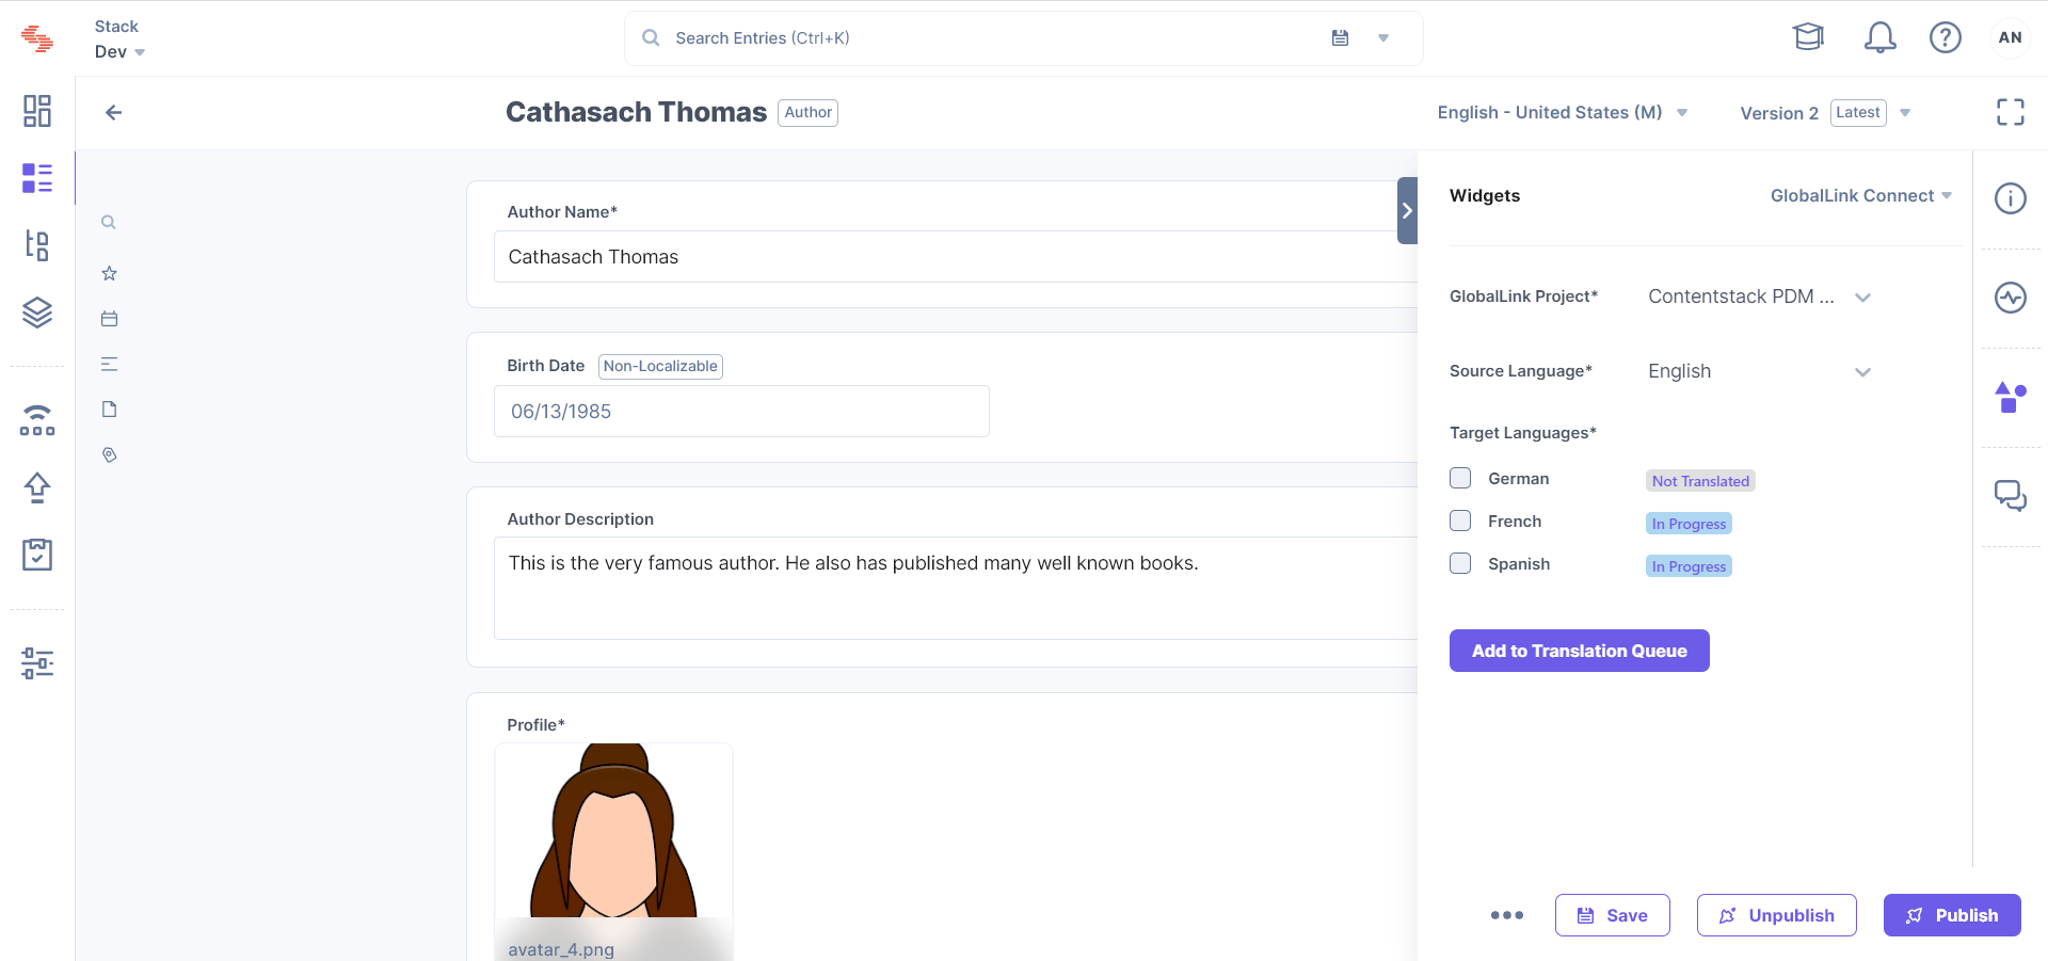This screenshot has height=961, width=2048.
Task: Check the German target language
Action: click(1460, 478)
